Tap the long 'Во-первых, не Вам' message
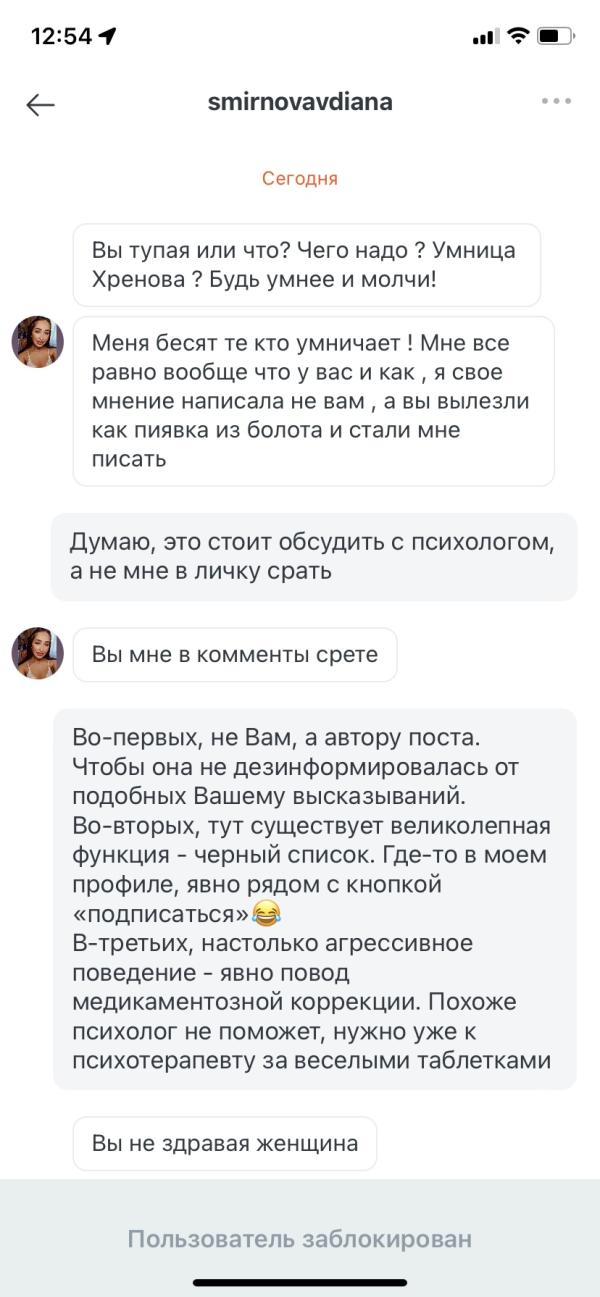 pyautogui.click(x=314, y=898)
